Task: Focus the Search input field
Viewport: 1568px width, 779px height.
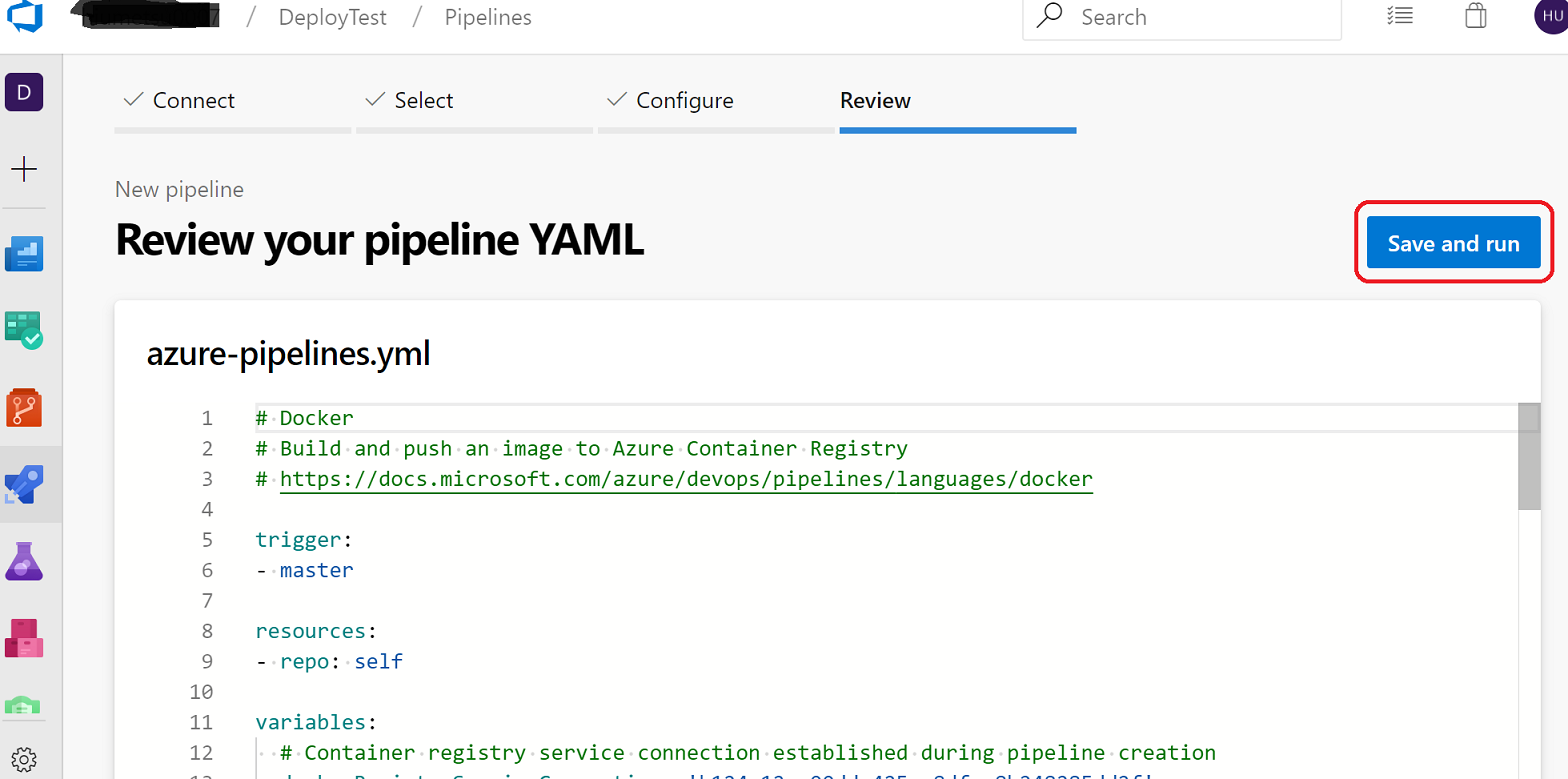Action: point(1182,17)
